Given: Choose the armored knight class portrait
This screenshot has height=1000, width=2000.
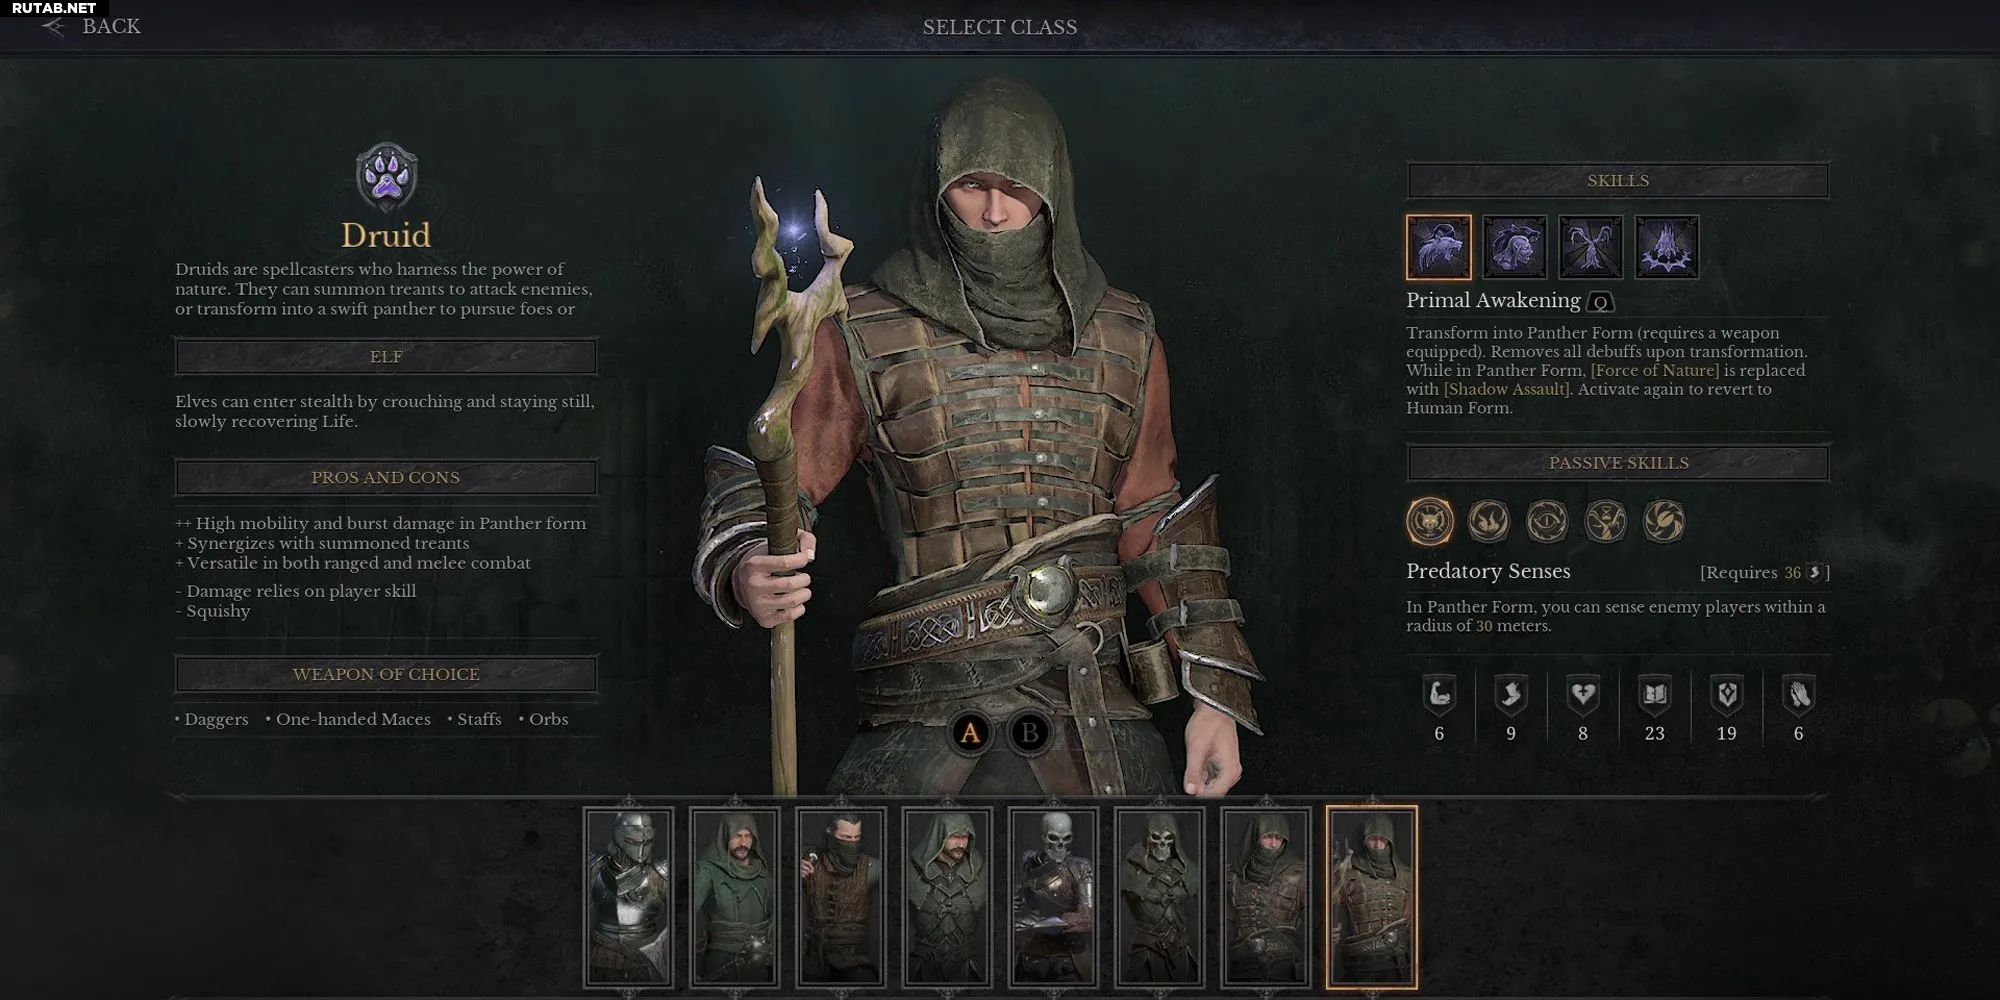Looking at the screenshot, I should coord(629,897).
